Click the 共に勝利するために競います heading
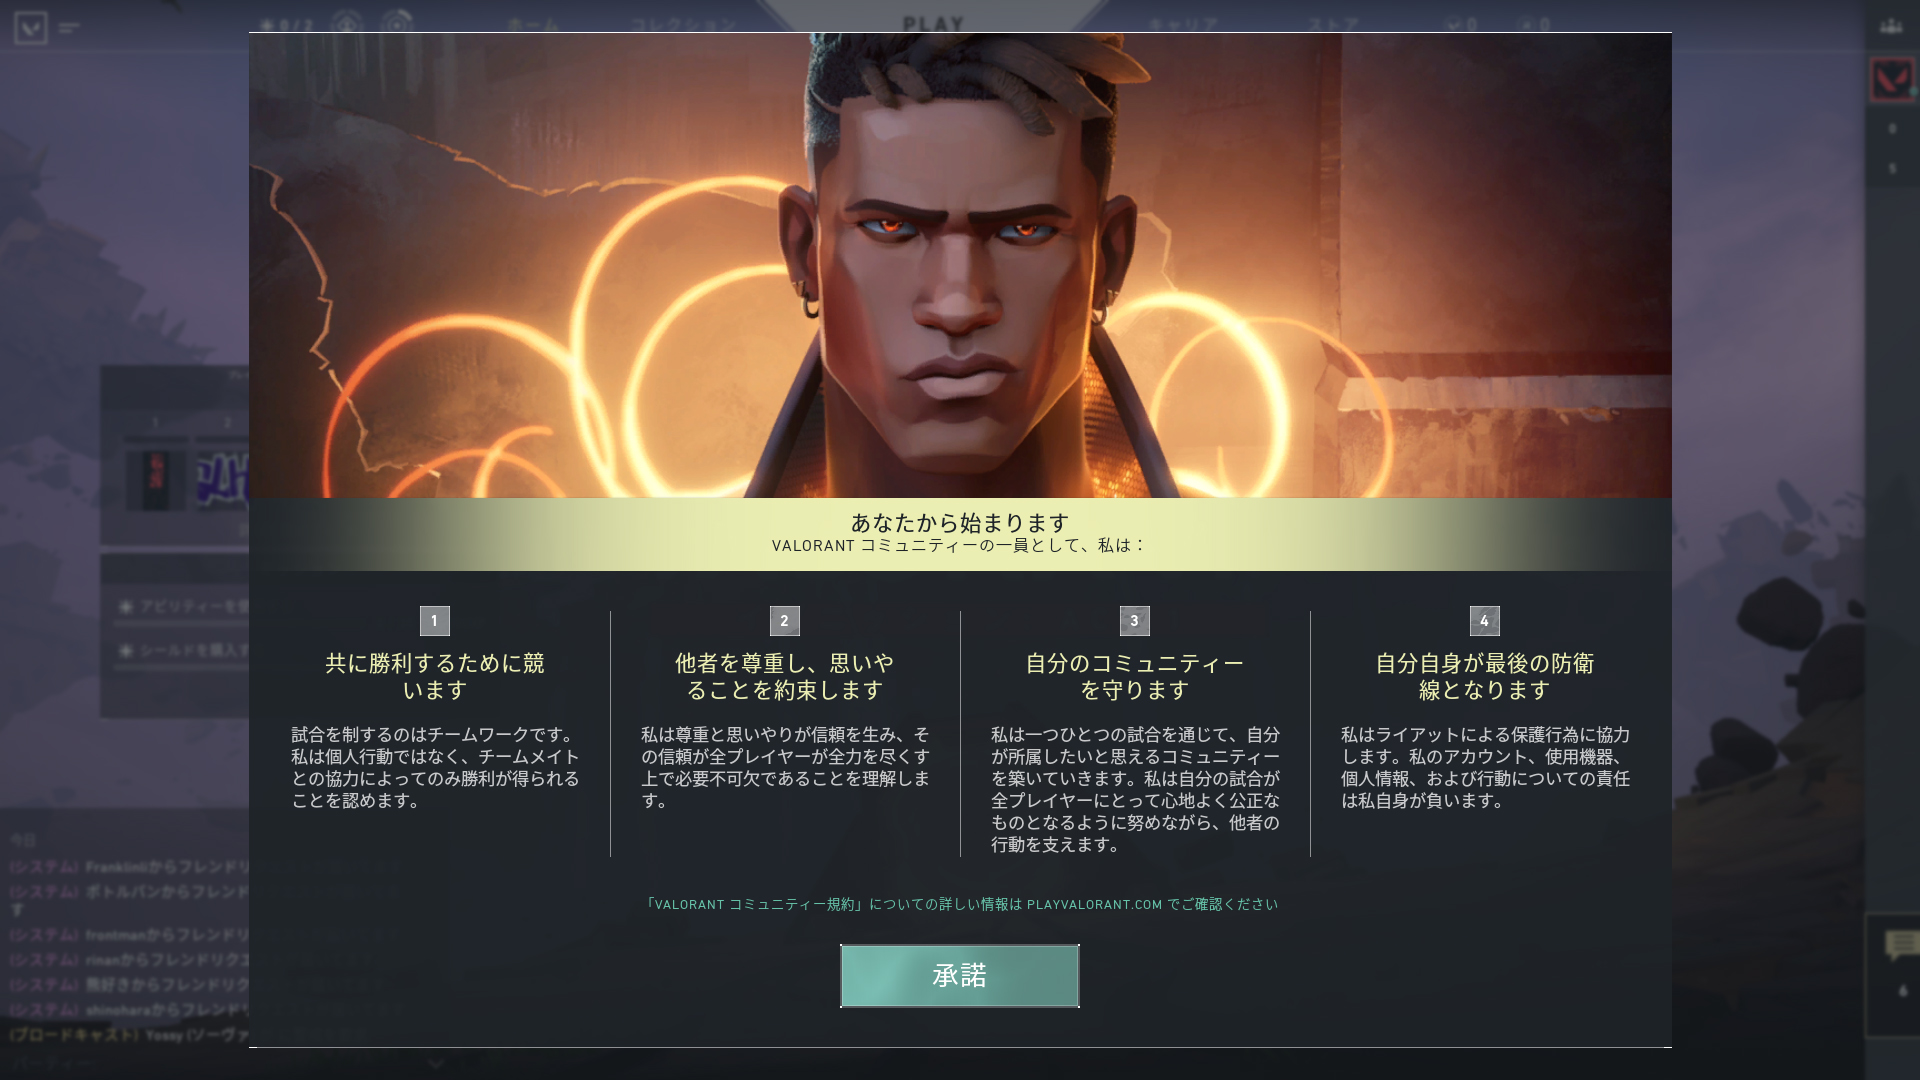1920x1080 pixels. (x=434, y=677)
